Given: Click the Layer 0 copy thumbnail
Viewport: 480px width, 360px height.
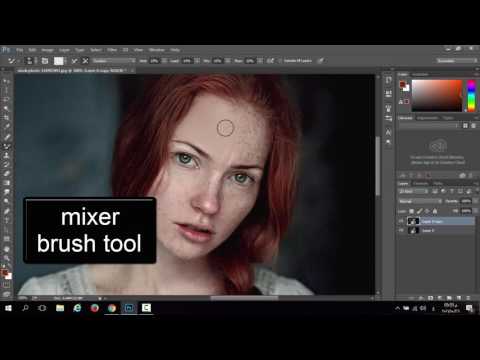Looking at the screenshot, I should pyautogui.click(x=413, y=221).
